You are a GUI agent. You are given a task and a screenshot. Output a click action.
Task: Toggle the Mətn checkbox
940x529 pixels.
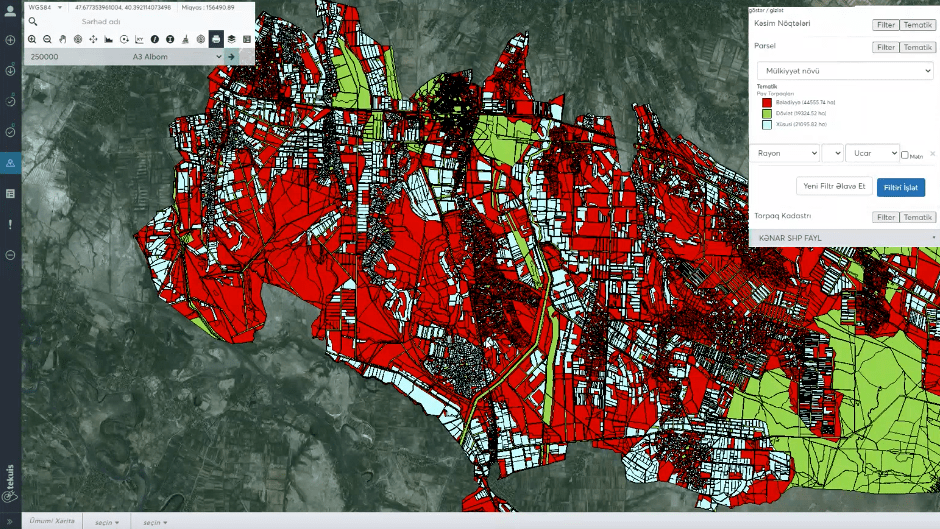[x=905, y=155]
